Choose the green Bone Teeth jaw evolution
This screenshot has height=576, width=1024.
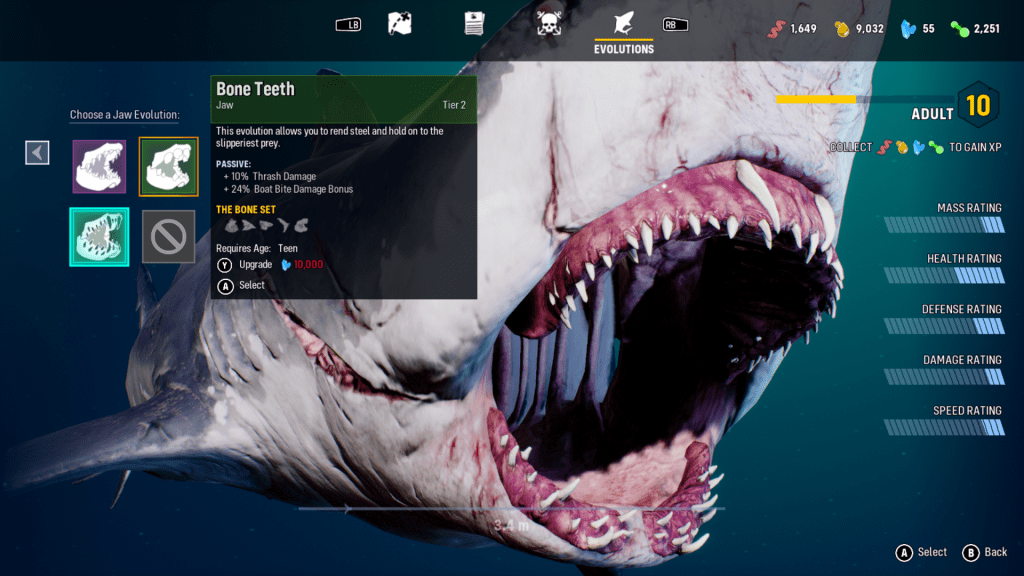[168, 166]
